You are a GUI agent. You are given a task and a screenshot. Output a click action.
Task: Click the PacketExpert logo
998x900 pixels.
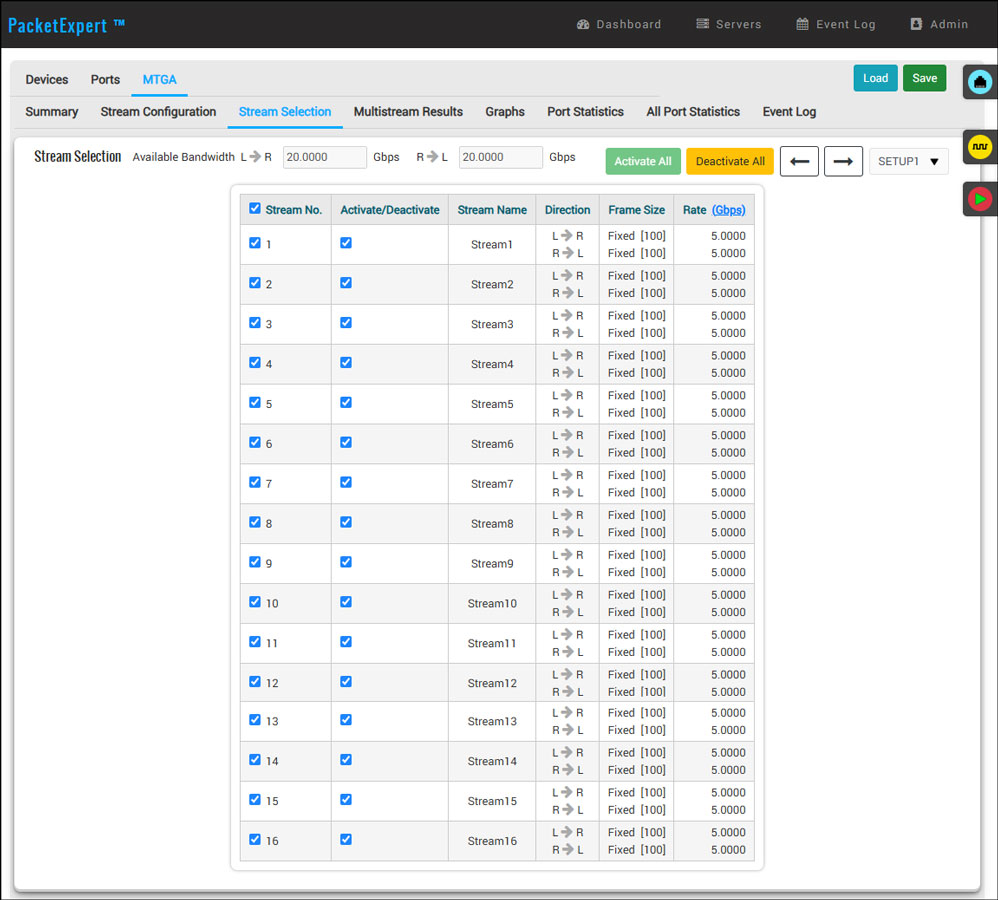point(66,25)
